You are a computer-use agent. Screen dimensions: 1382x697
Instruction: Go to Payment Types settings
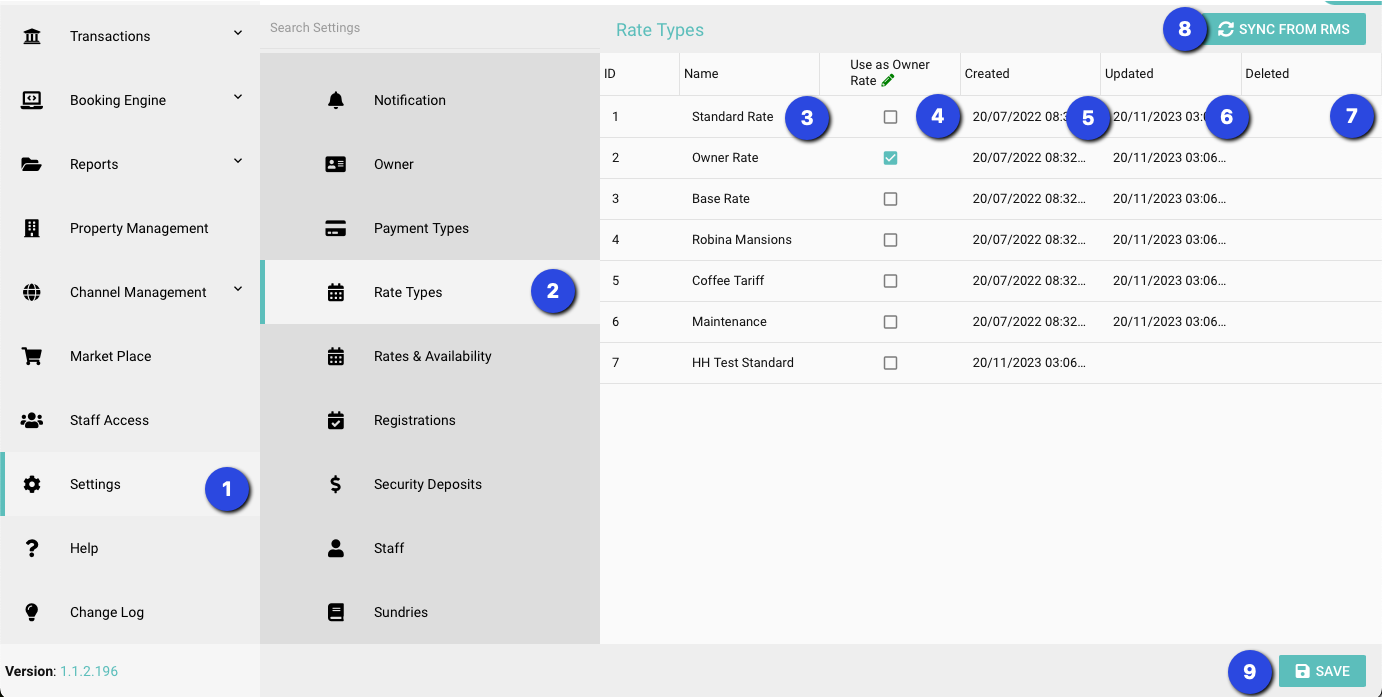point(421,228)
